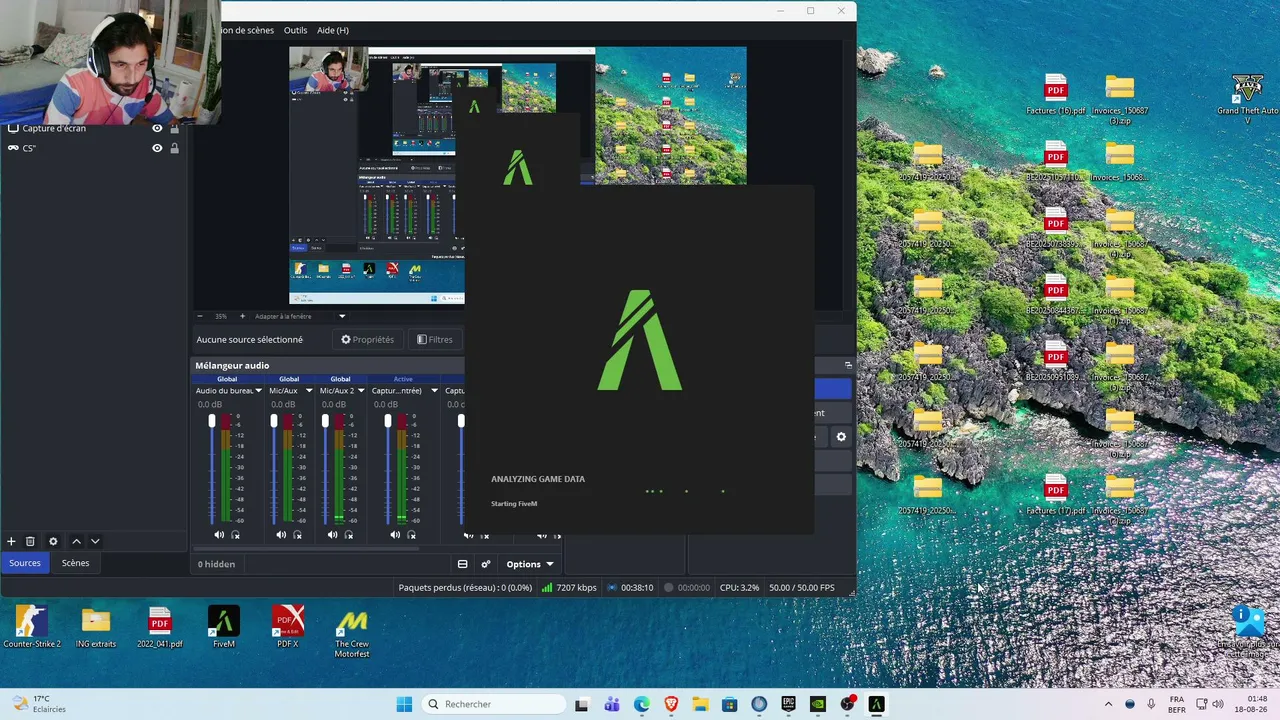Open 2022_041.pdf on the desktop

pos(160,627)
